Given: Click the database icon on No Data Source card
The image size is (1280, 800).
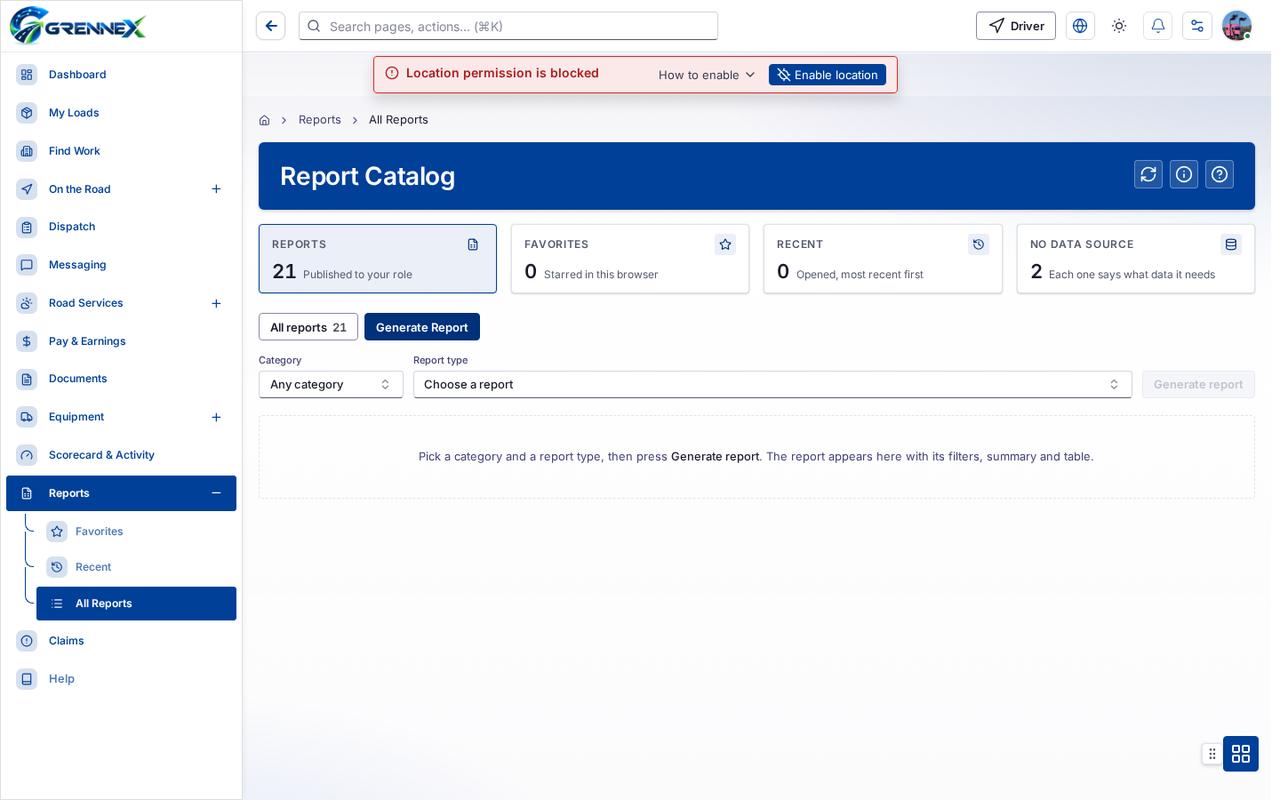Looking at the screenshot, I should coord(1232,244).
